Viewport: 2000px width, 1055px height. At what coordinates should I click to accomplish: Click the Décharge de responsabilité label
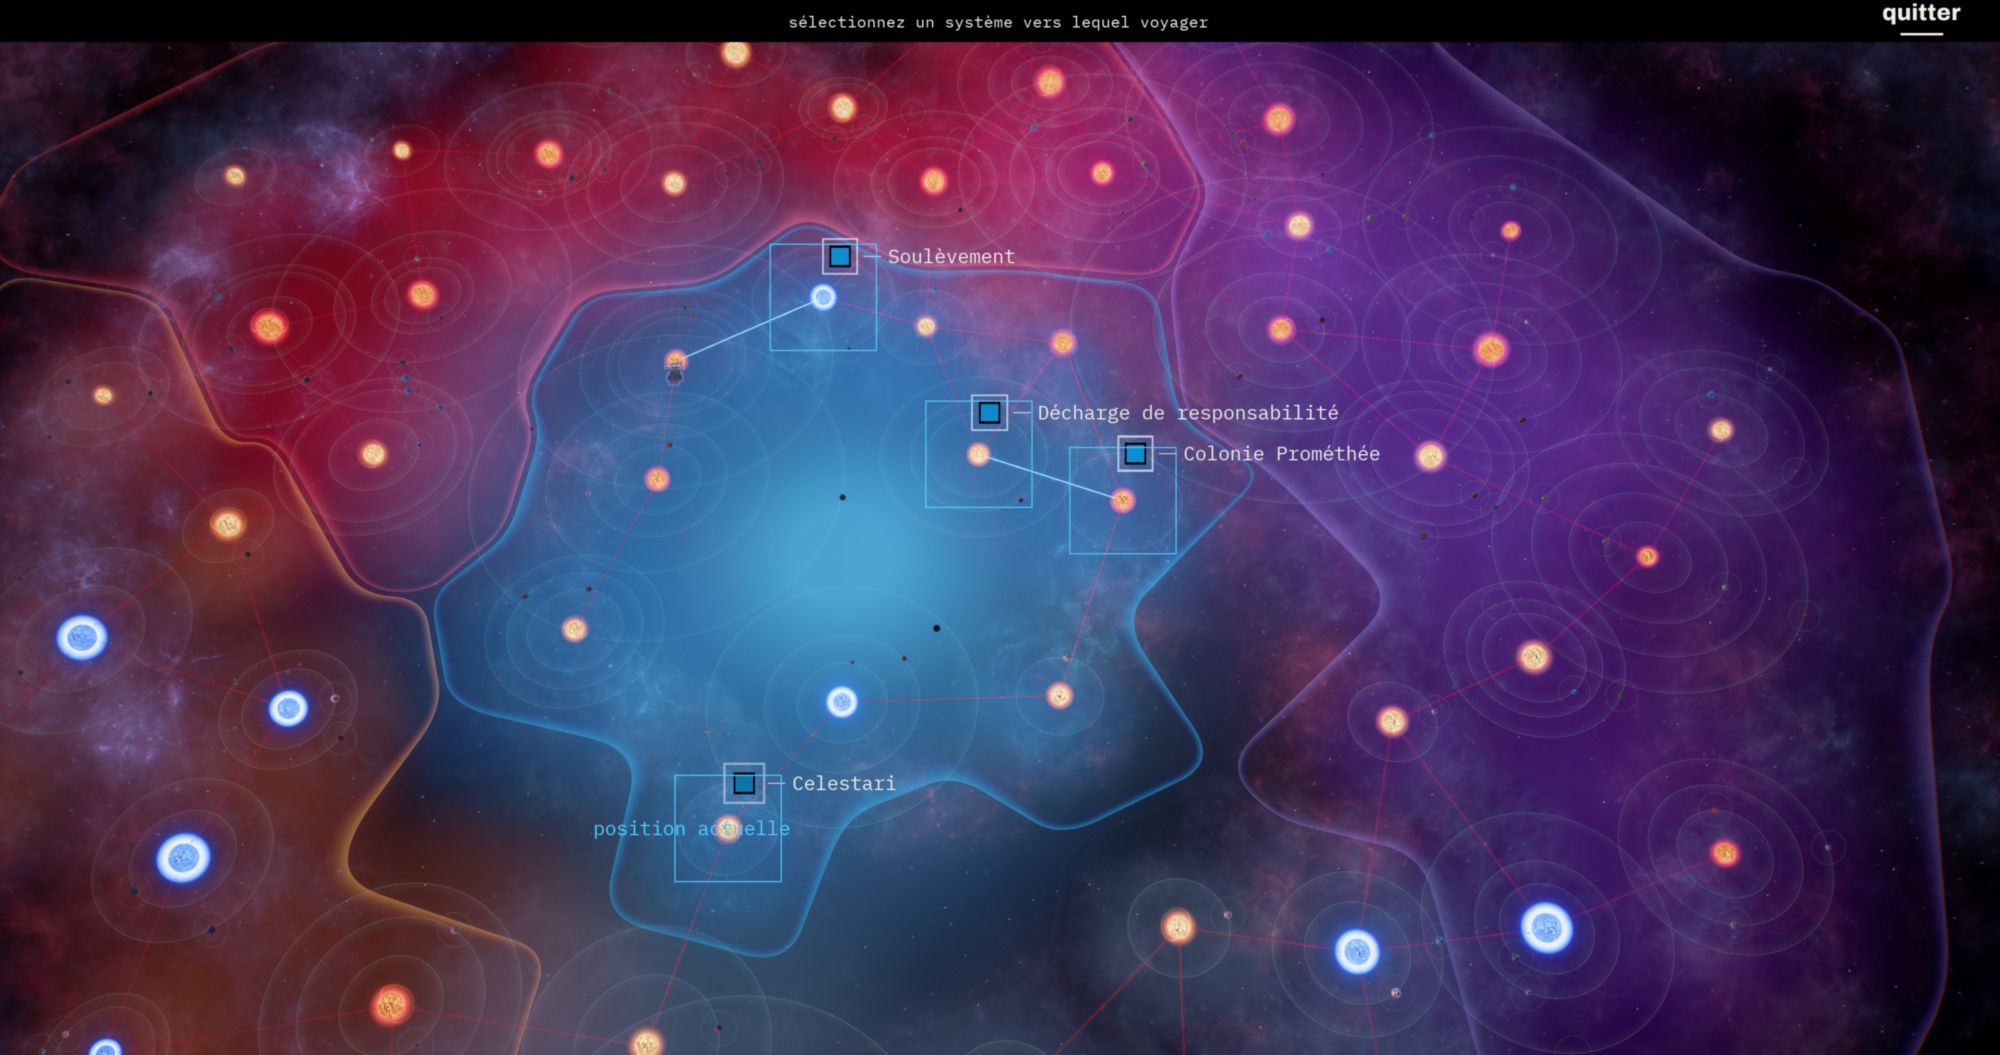coord(1188,413)
